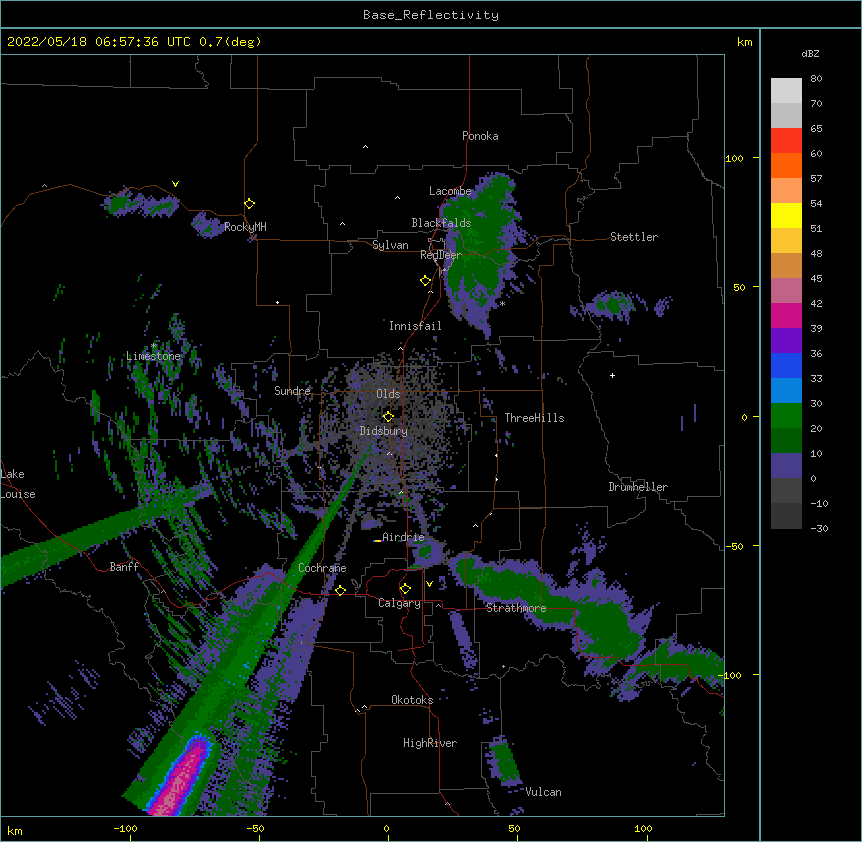This screenshot has height=842, width=862.
Task: Click the yellow marker south of Cochrane
Action: pyautogui.click(x=340, y=590)
